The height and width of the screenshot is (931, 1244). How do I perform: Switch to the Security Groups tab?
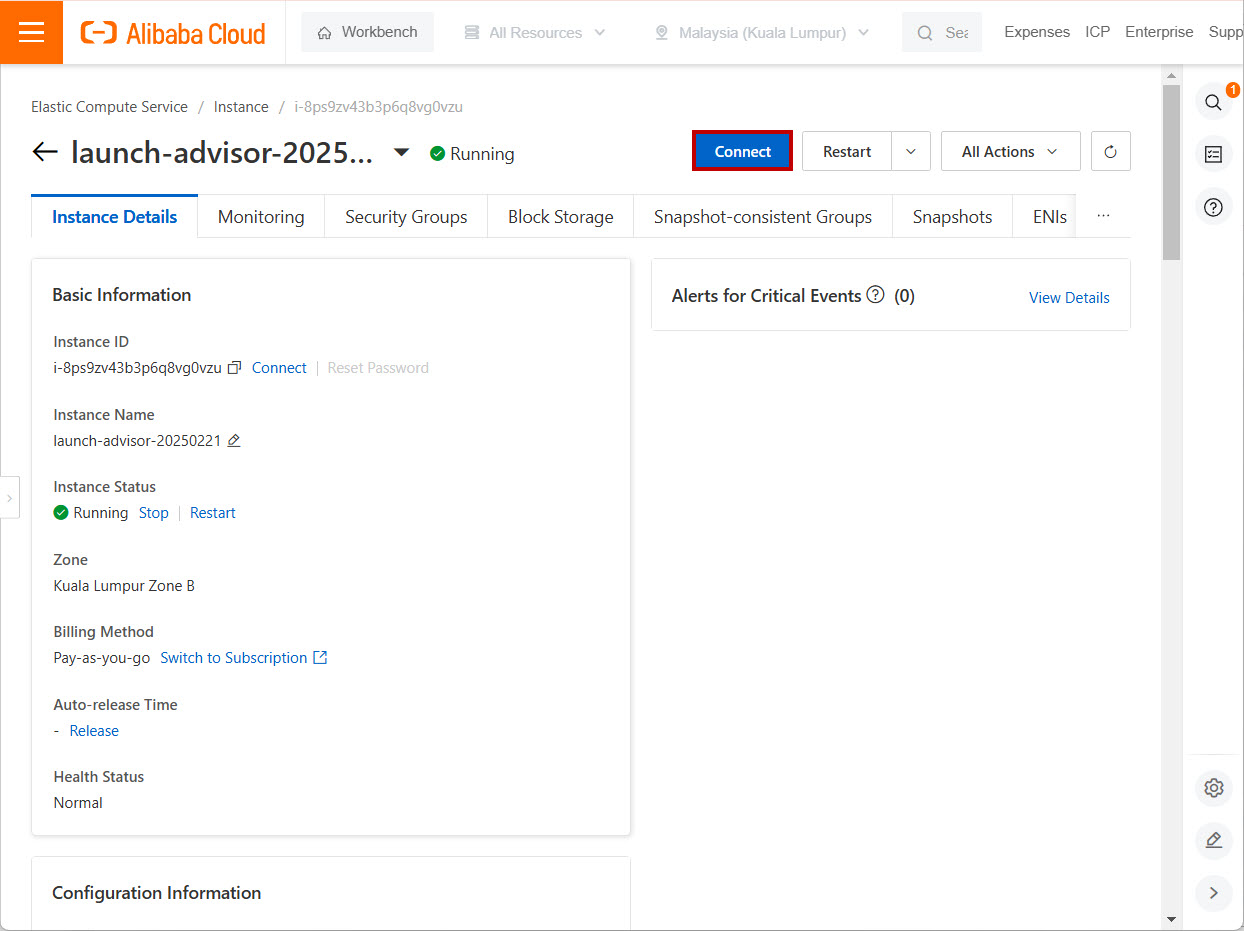[406, 217]
